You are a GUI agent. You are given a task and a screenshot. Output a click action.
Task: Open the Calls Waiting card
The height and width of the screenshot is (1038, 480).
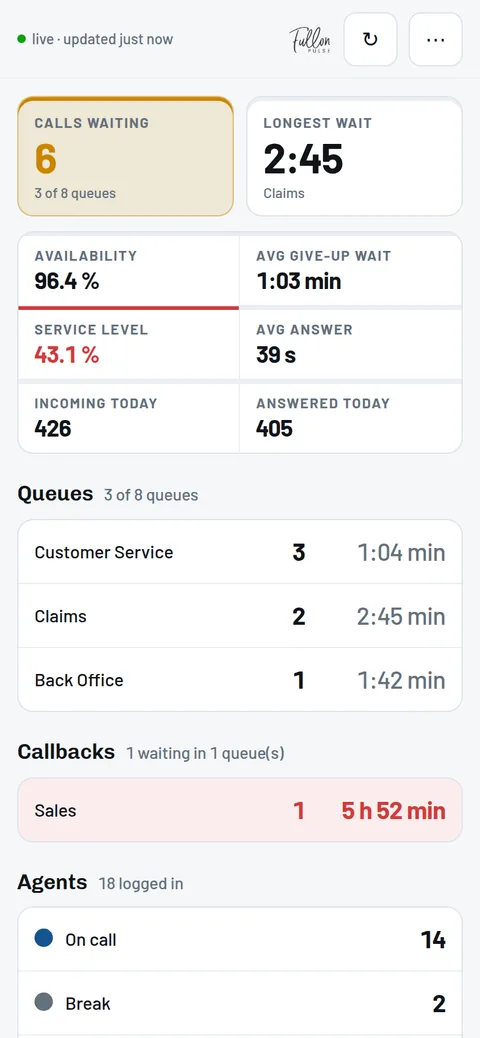pos(126,156)
